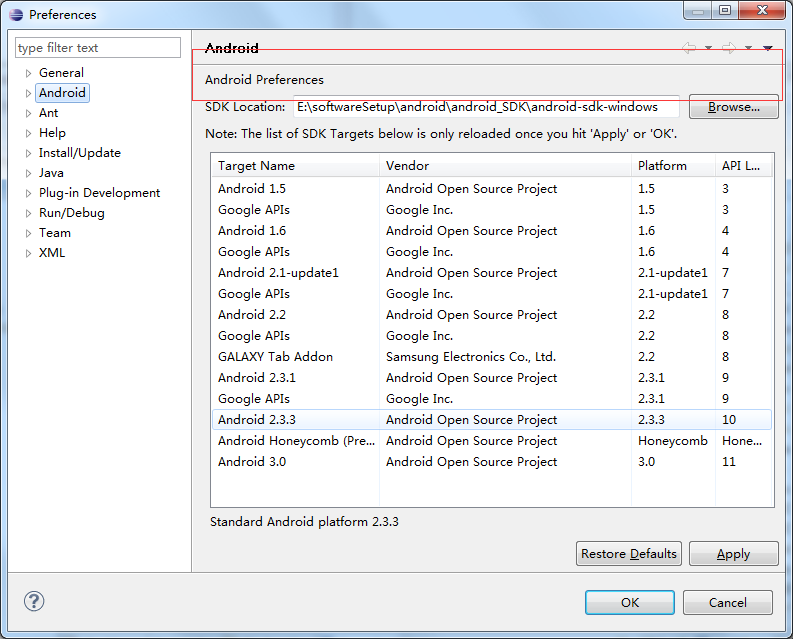Select the Android 1.6 target row
The width and height of the screenshot is (793, 639).
click(x=492, y=231)
